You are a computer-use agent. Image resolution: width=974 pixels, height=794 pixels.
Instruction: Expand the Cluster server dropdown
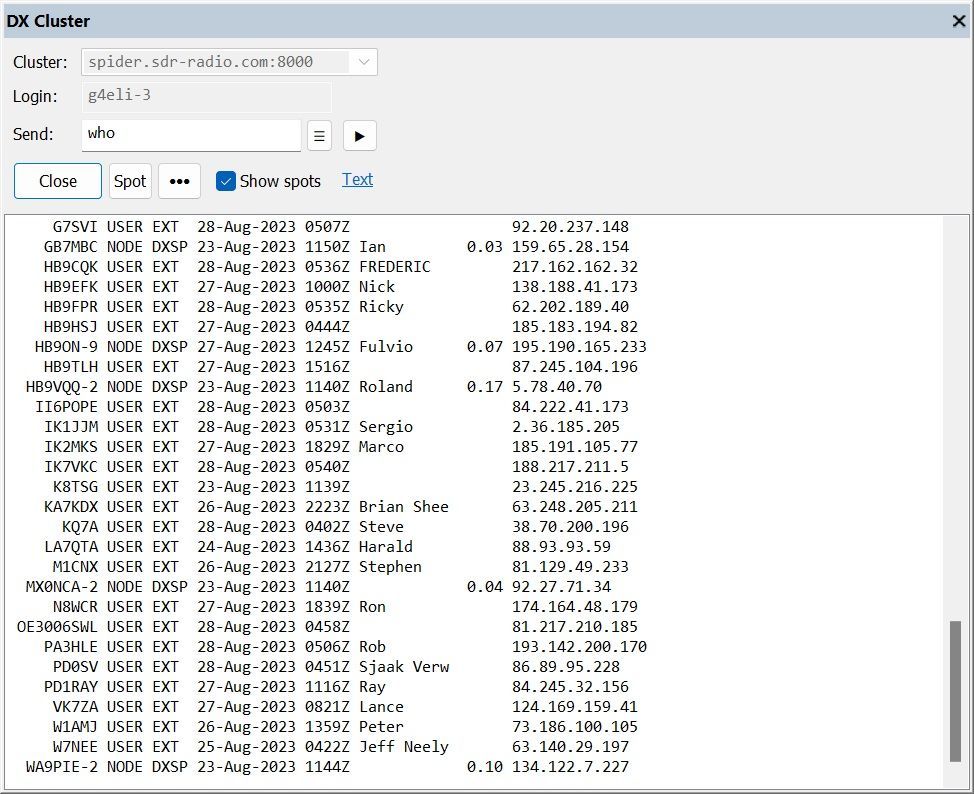pos(363,62)
